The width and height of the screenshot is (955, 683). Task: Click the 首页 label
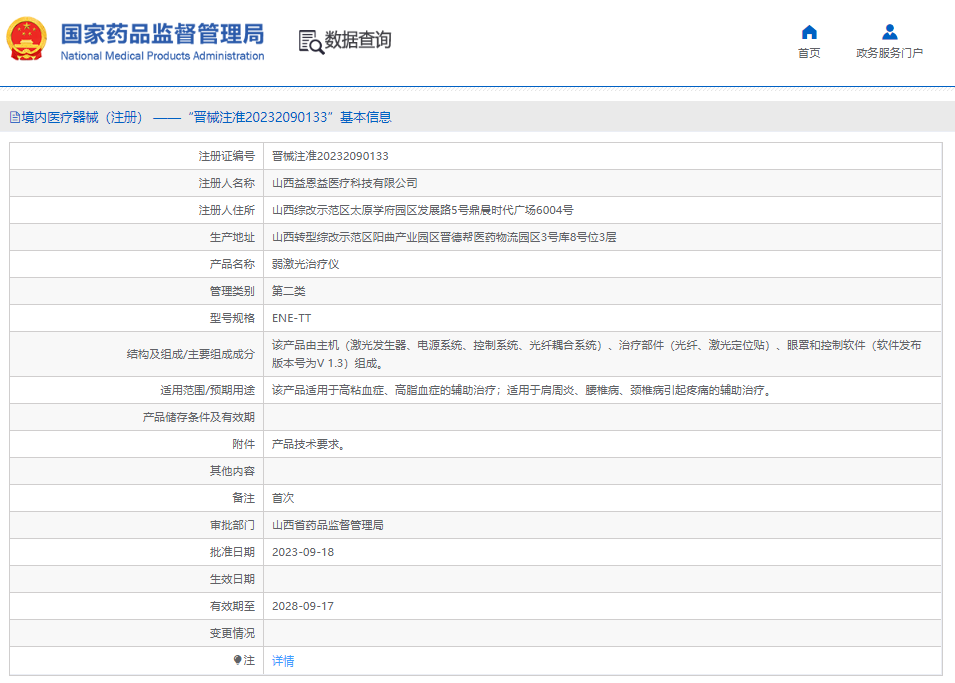[809, 53]
